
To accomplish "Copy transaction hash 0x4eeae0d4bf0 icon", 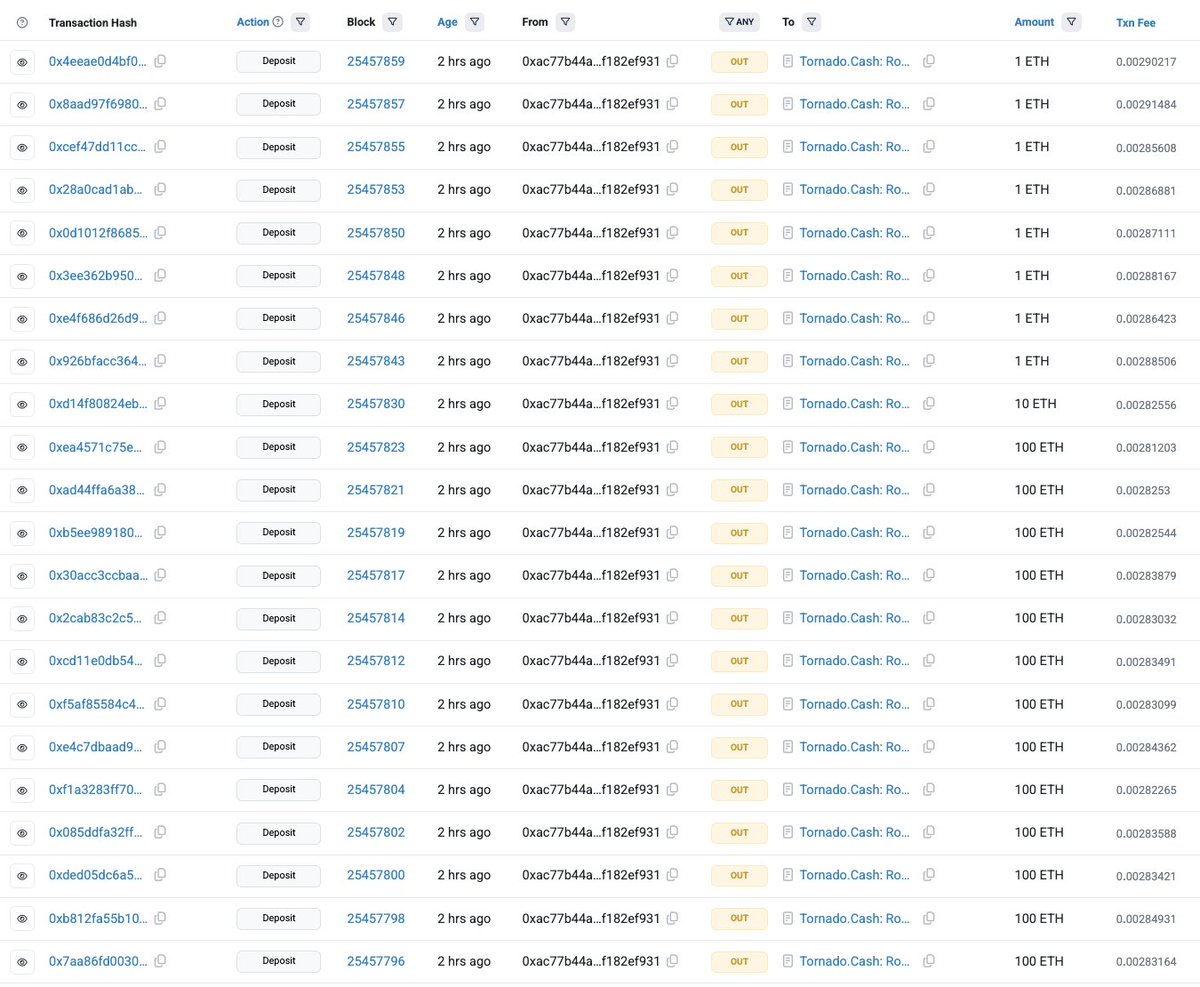I will 160,62.
